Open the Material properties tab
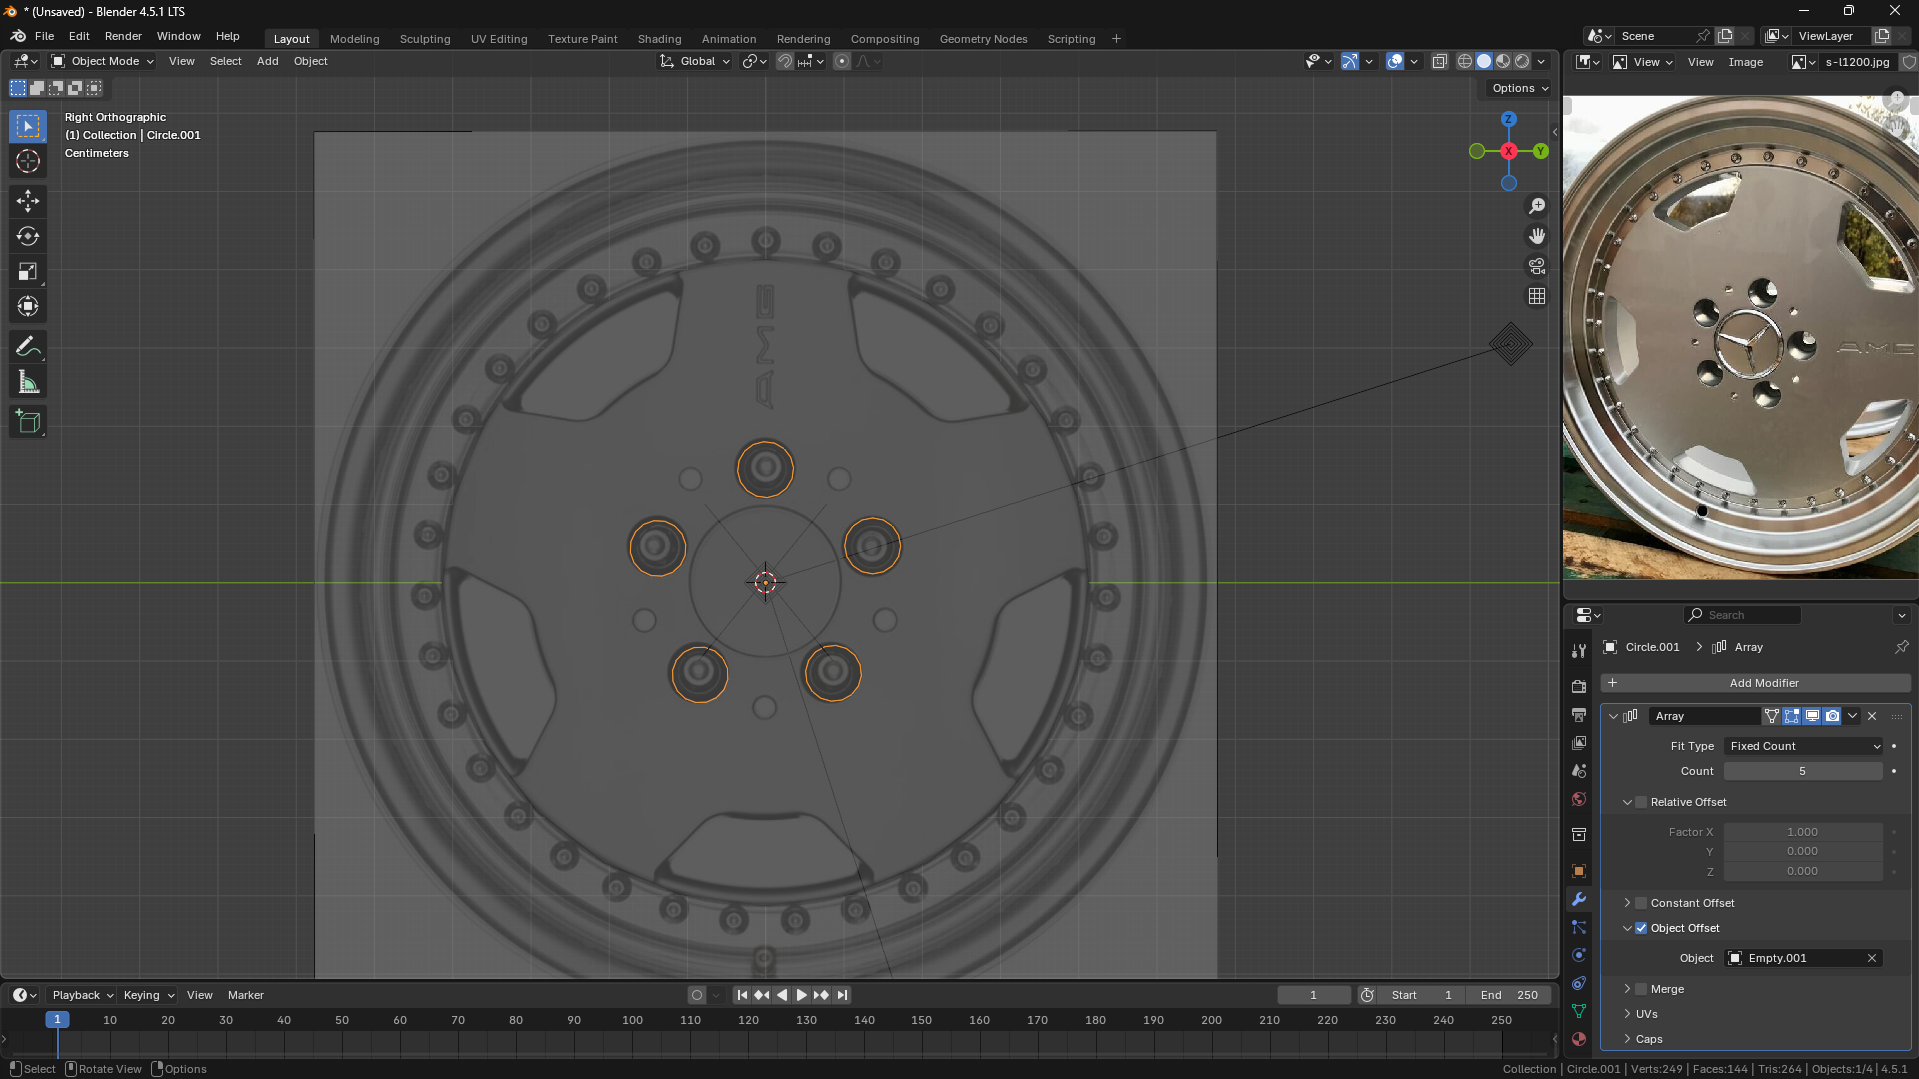 click(x=1579, y=1039)
